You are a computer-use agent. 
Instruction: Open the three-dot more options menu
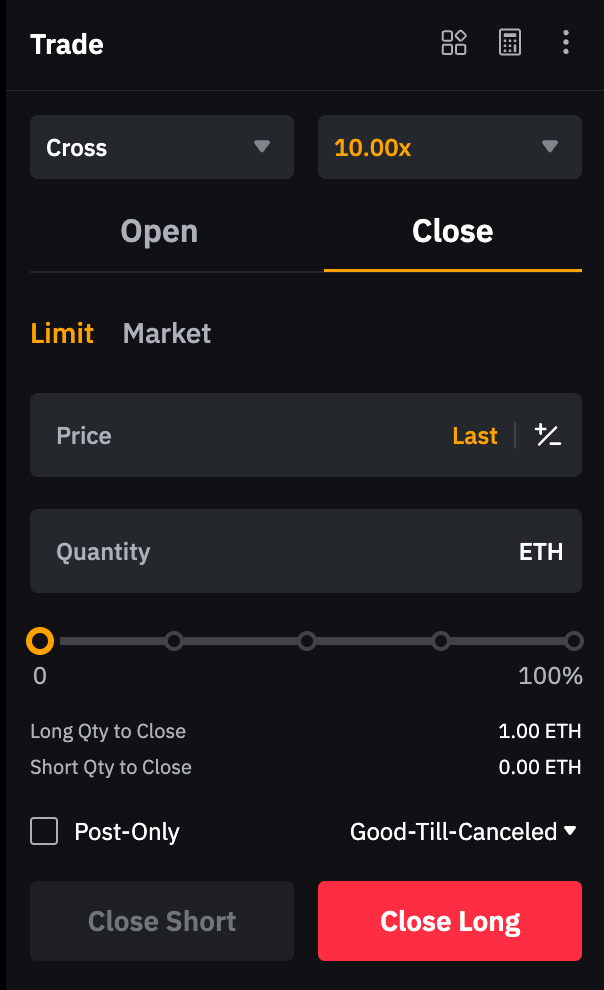(566, 43)
